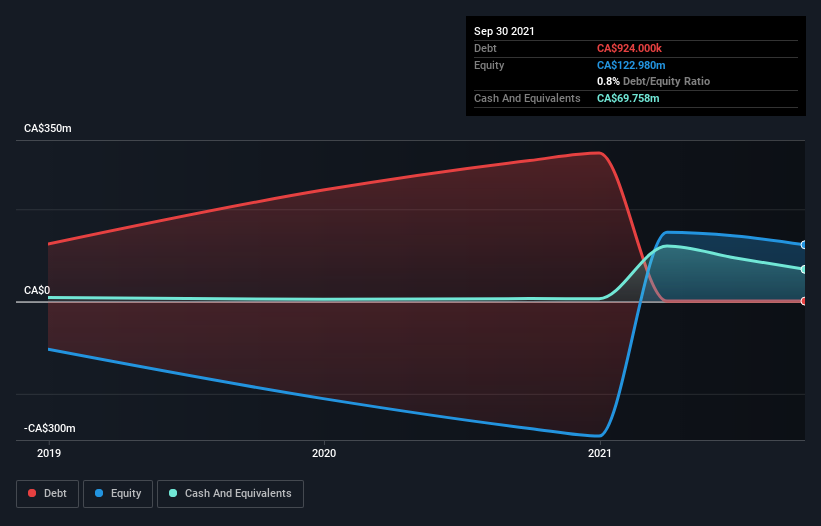821x526 pixels.
Task: Click the Sep 30 2021 tooltip date
Action: [x=504, y=31]
